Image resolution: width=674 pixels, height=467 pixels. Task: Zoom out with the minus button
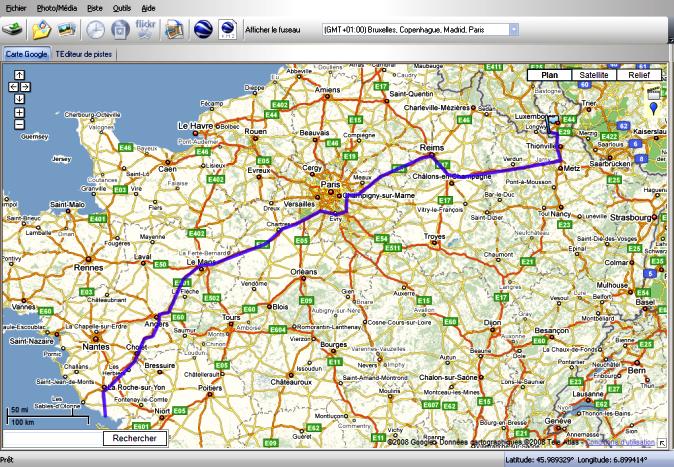[19, 125]
